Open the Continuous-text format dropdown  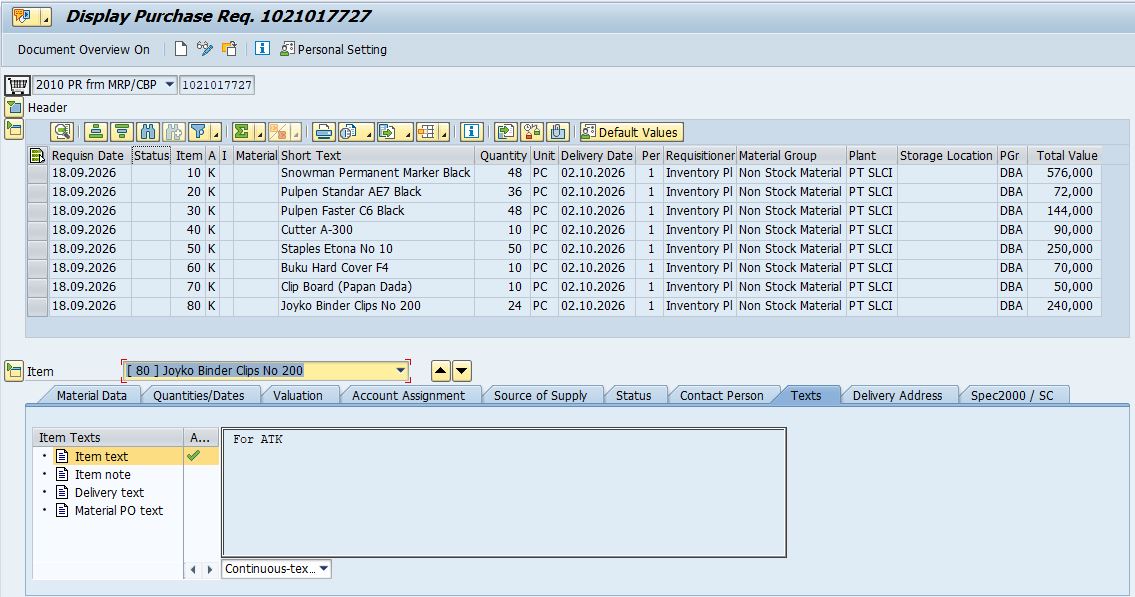(277, 569)
